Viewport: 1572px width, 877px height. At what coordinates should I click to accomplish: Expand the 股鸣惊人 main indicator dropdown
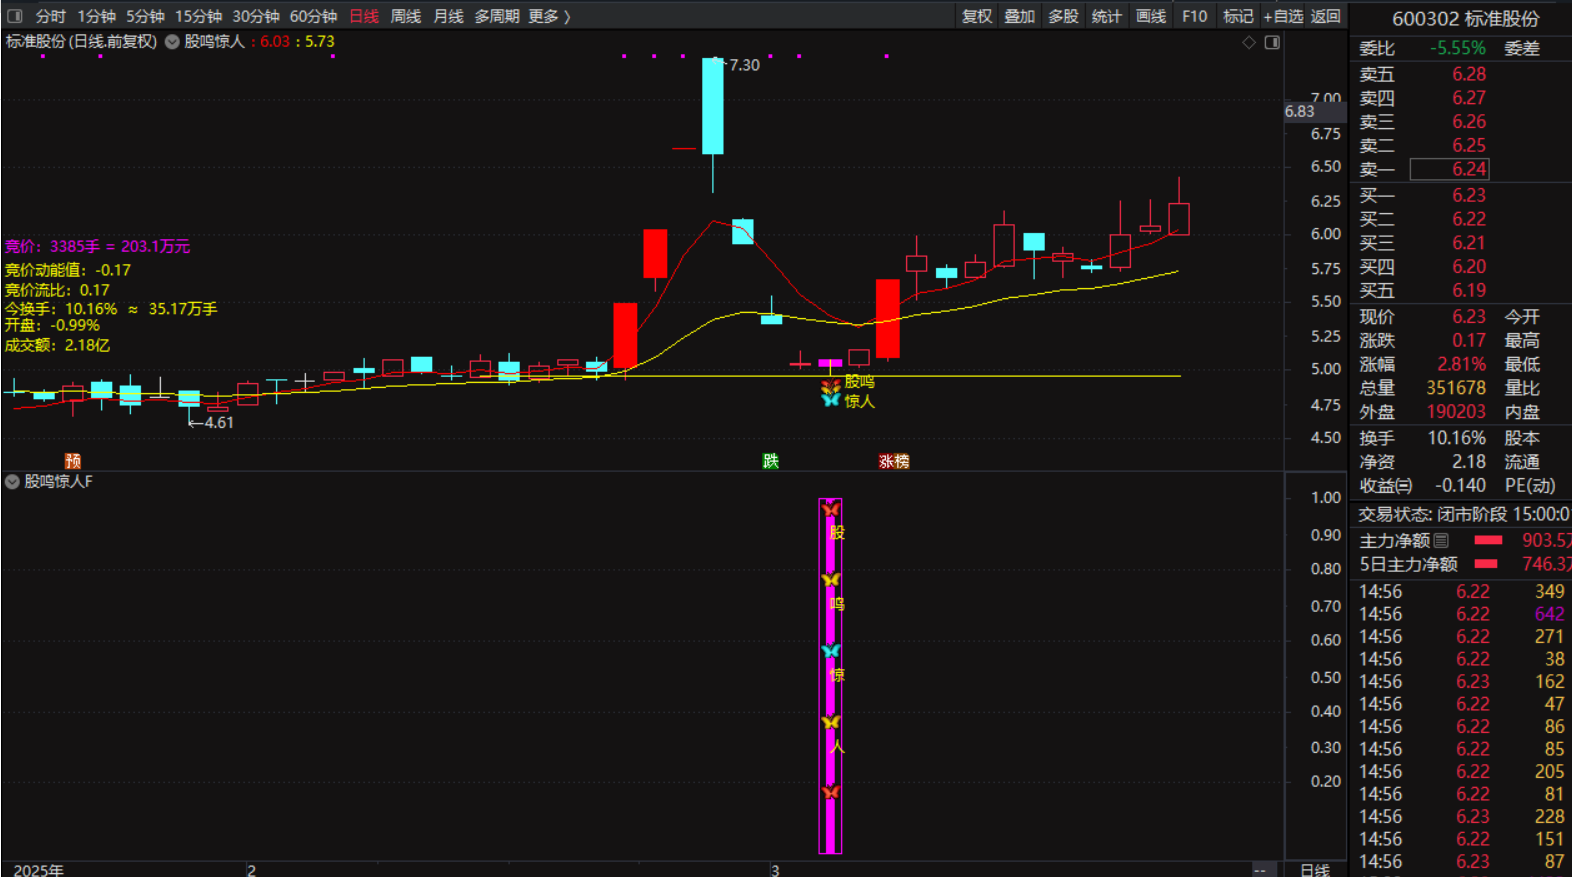point(172,42)
